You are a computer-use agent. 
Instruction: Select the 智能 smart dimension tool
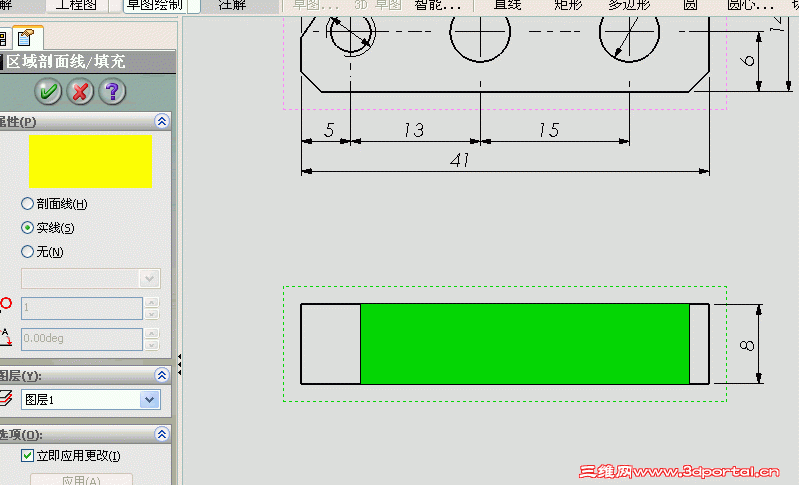tap(437, 6)
